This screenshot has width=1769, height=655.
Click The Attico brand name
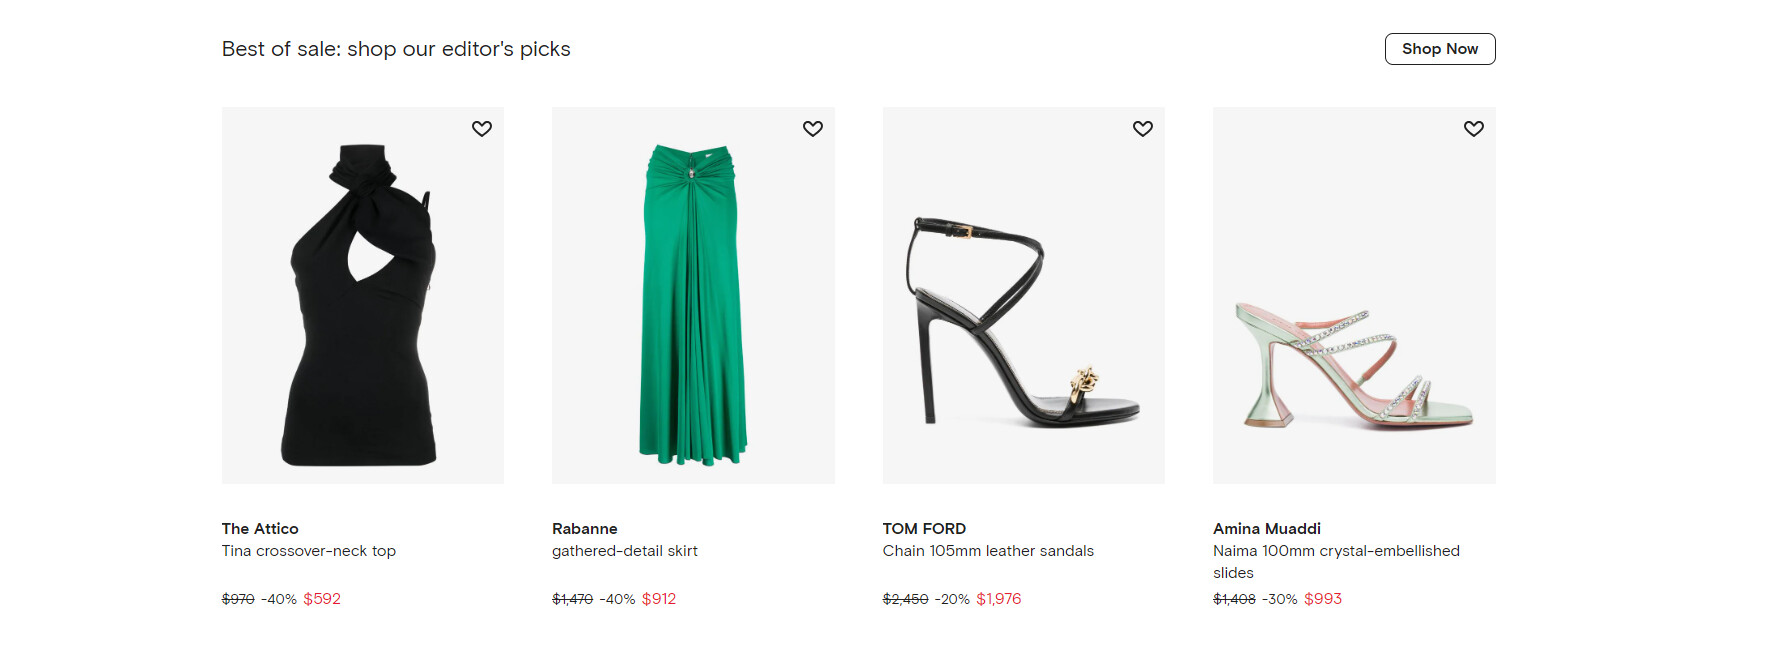260,528
